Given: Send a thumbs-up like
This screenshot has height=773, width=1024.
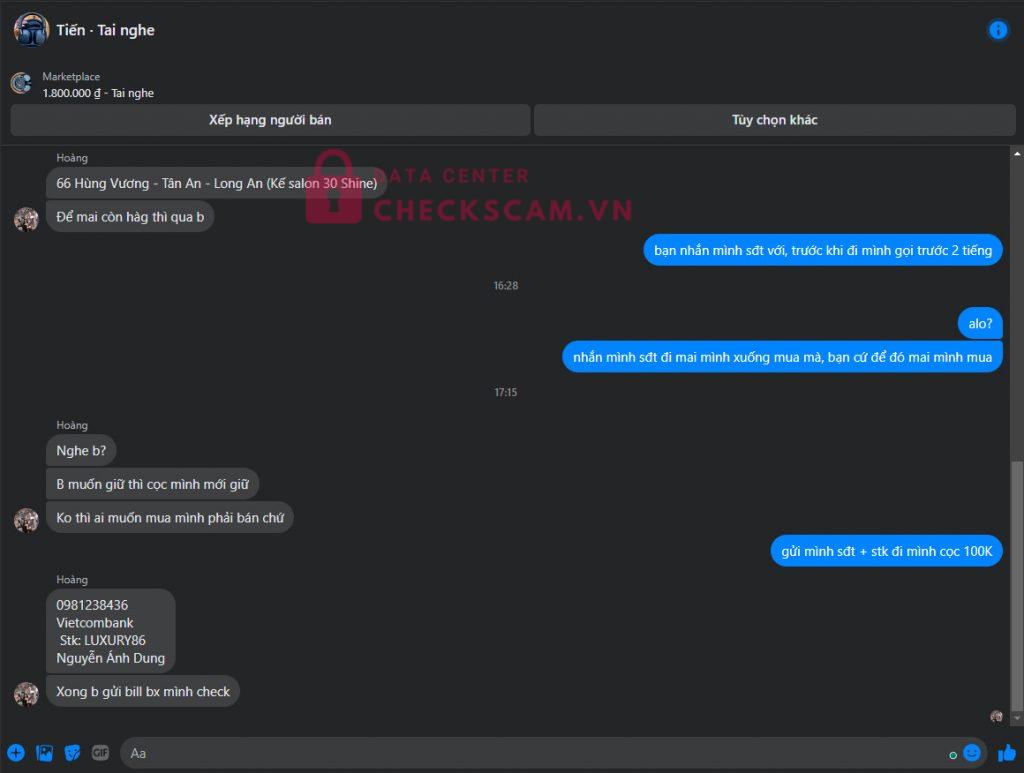Looking at the screenshot, I should click(1006, 753).
